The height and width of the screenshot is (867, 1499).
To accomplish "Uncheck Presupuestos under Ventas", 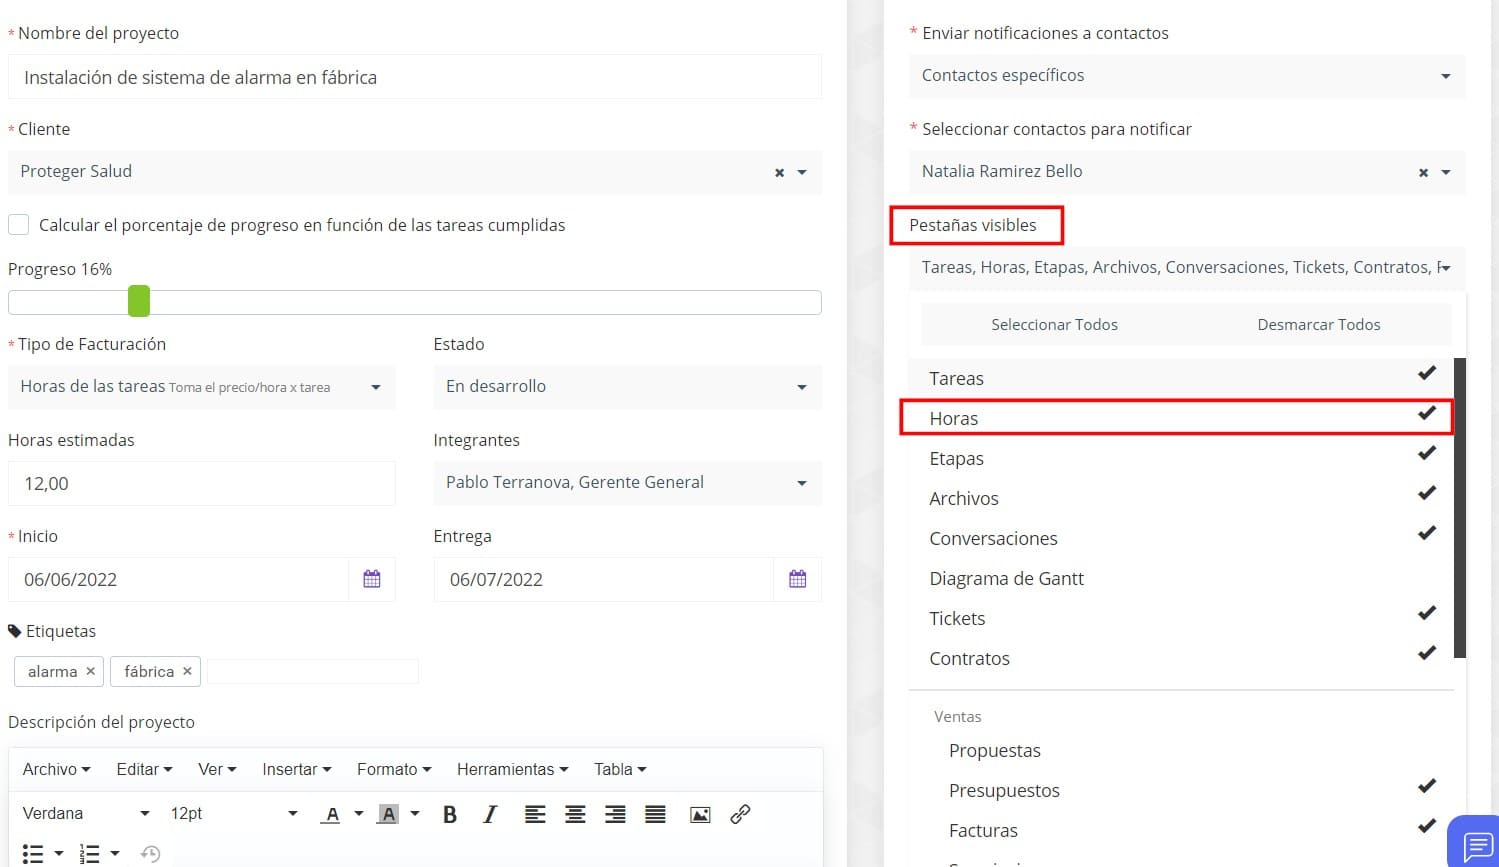I will click(x=1181, y=790).
